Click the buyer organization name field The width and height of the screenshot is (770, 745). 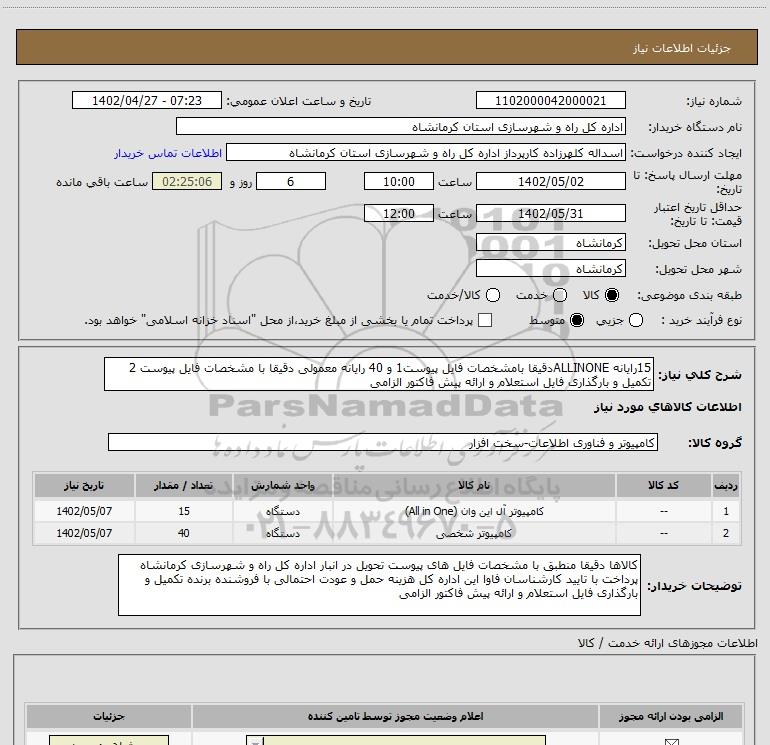coord(401,127)
